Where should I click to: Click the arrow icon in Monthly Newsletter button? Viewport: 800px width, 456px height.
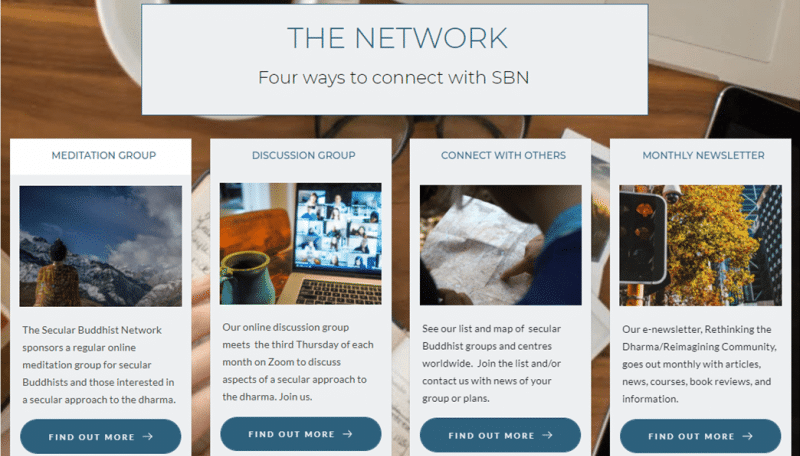point(747,436)
